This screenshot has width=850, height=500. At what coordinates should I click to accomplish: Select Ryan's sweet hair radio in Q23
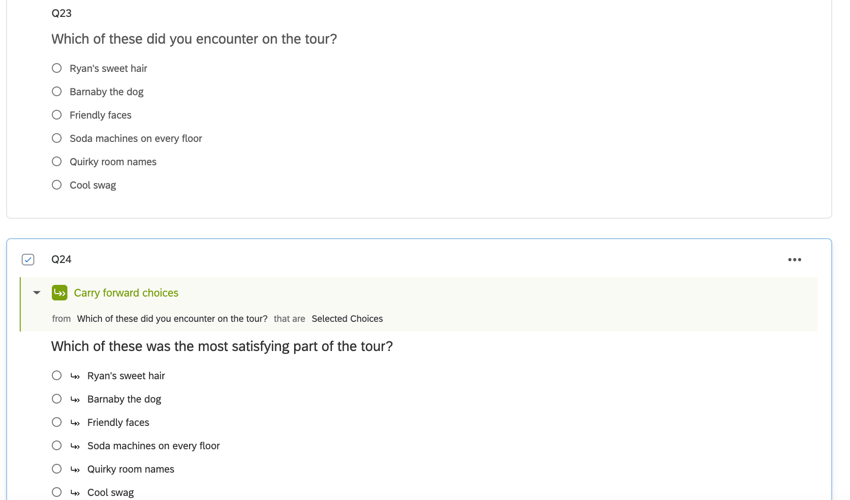tap(57, 68)
